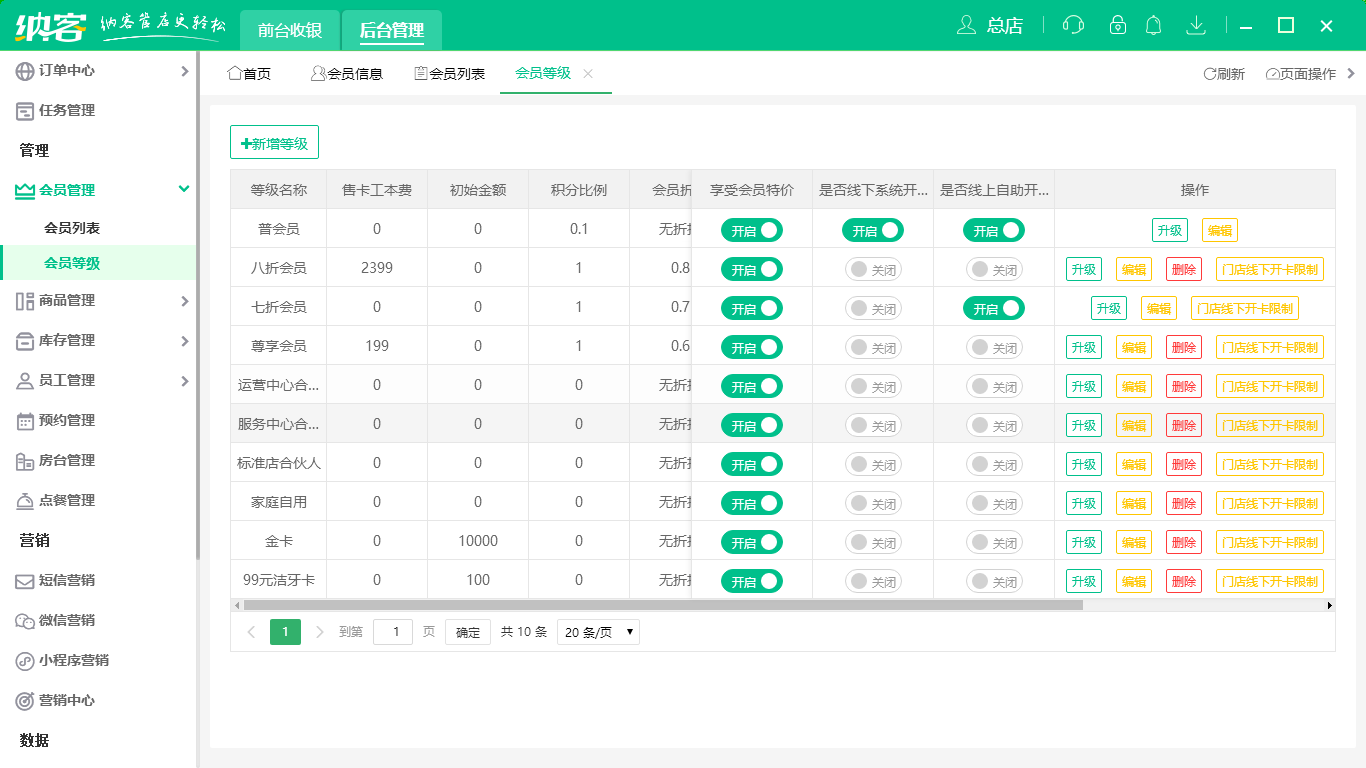
Task: Click the 房台管理 building icon
Action: 25,461
